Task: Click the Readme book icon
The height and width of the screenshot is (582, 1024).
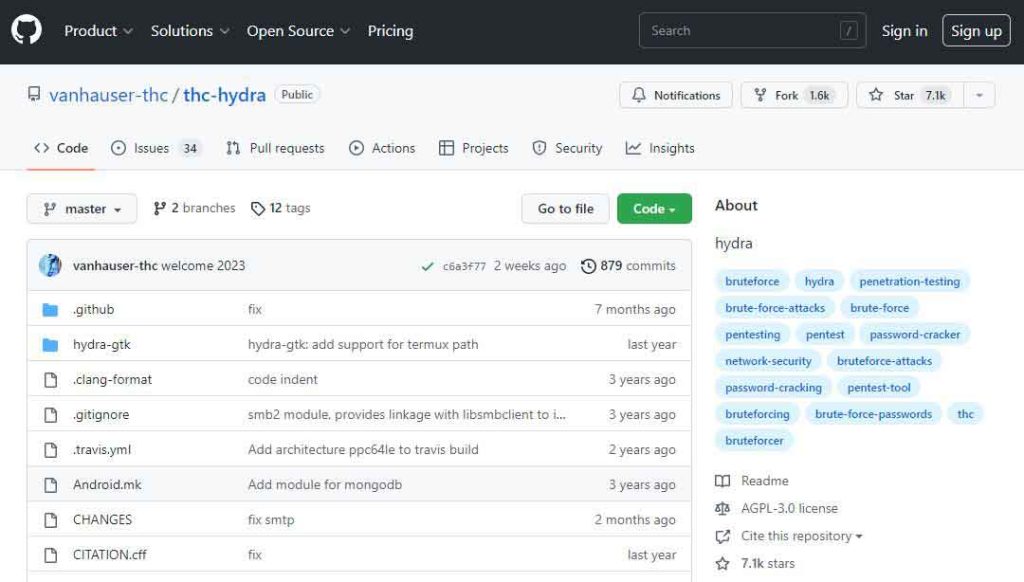Action: click(x=723, y=481)
